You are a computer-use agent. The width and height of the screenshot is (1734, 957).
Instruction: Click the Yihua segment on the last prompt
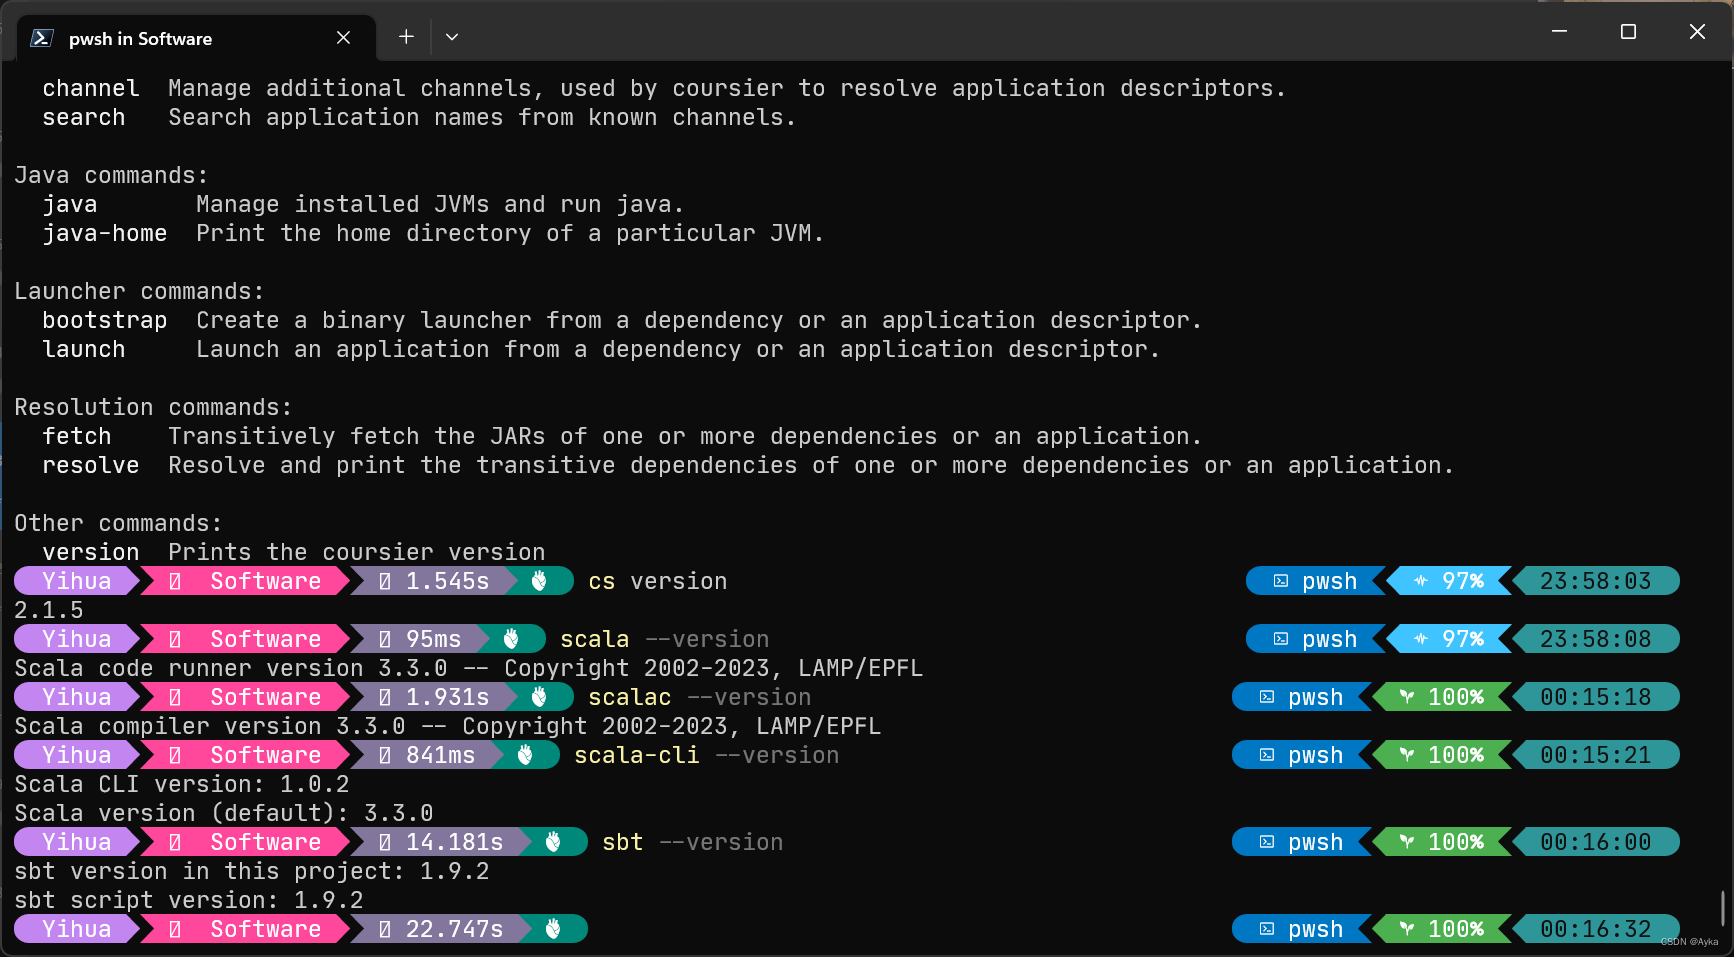pos(76,929)
